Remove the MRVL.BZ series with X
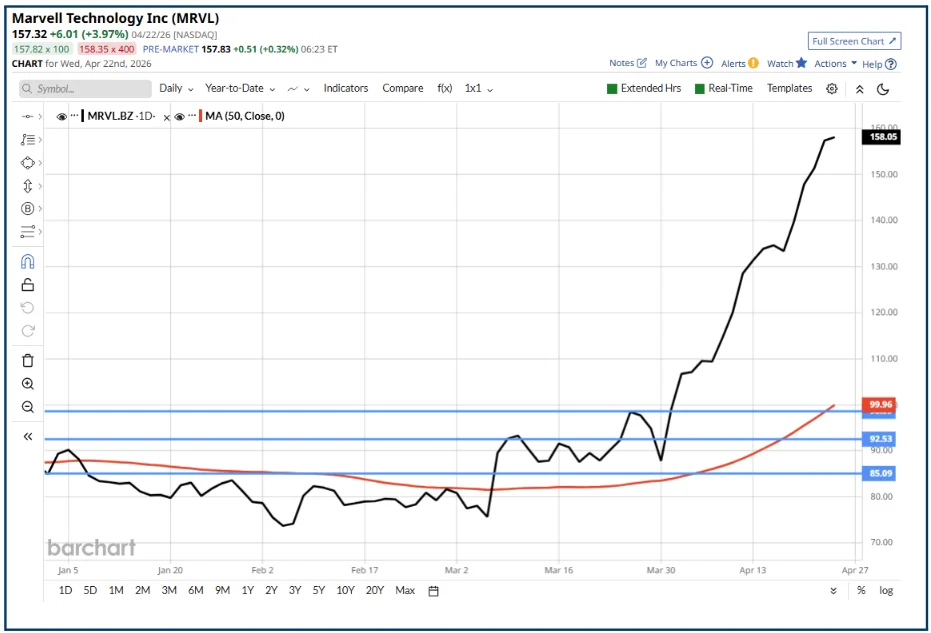The height and width of the screenshot is (633, 931). click(166, 118)
